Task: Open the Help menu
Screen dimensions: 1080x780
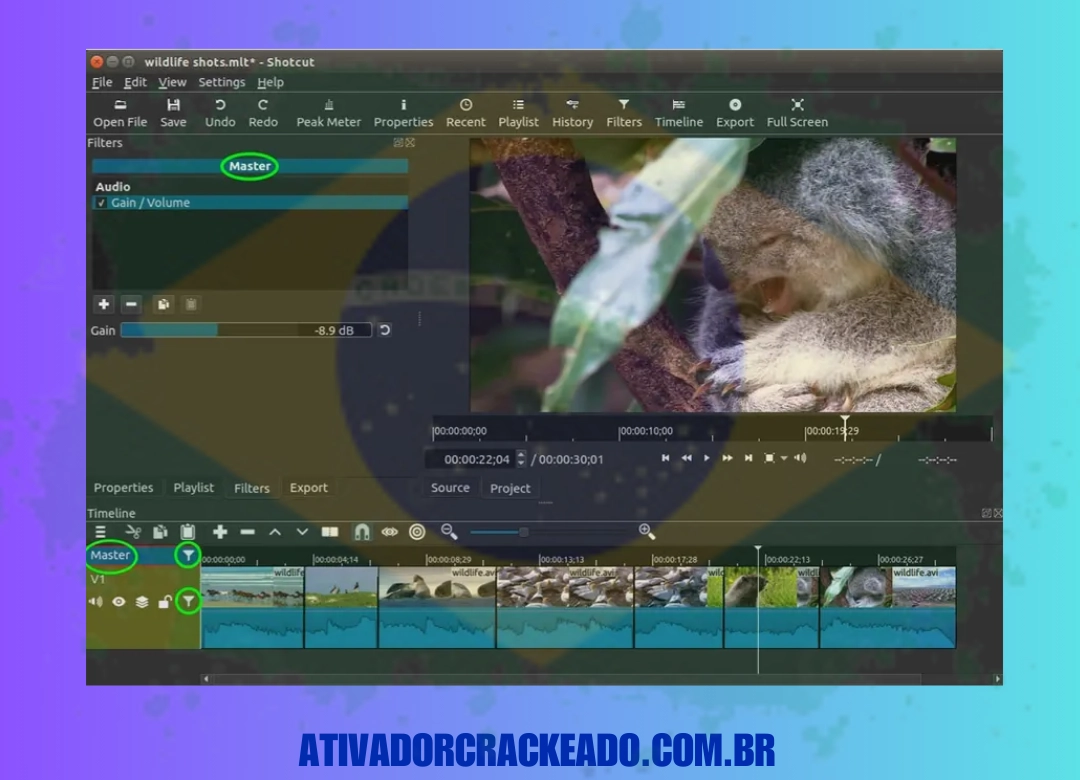Action: click(x=271, y=82)
